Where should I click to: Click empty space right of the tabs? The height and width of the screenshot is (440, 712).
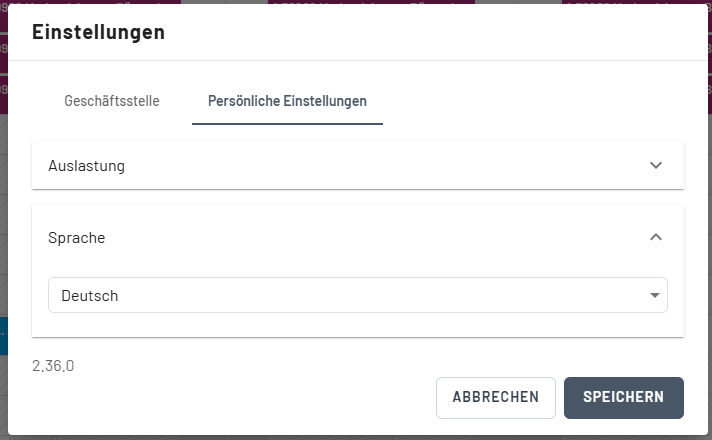(x=540, y=101)
